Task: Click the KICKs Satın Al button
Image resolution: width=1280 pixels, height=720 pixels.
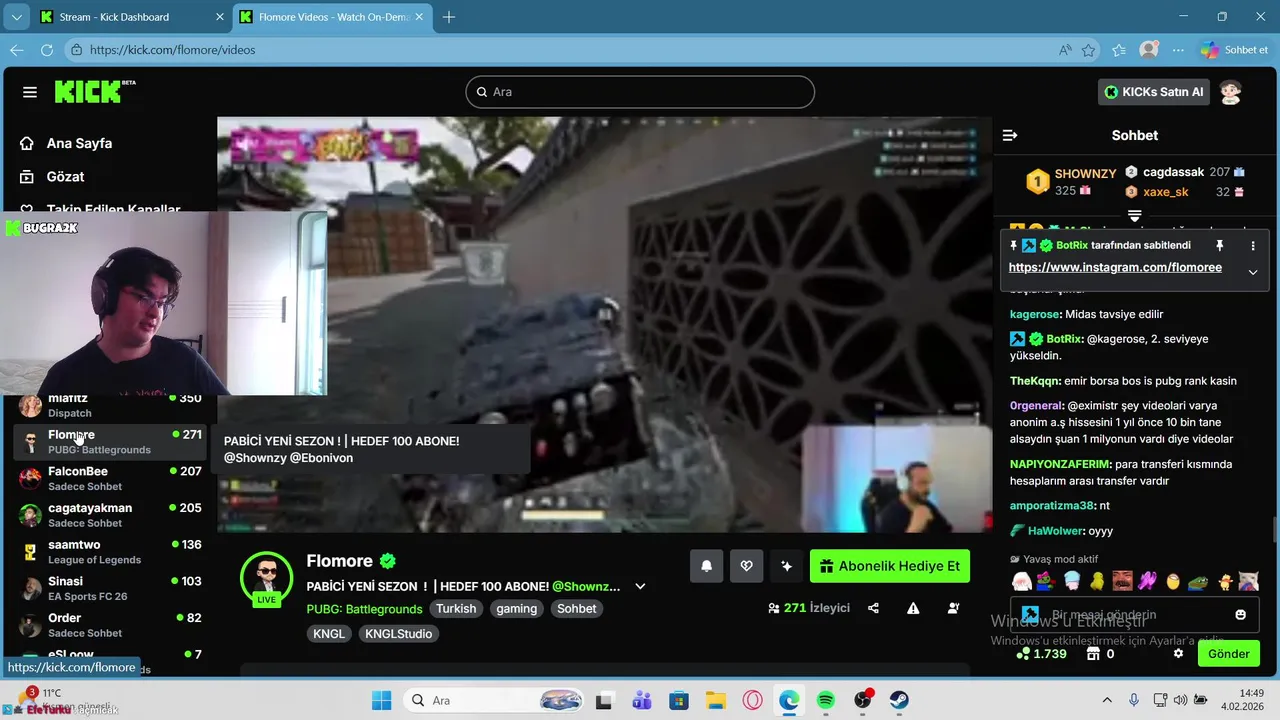Action: (1154, 92)
